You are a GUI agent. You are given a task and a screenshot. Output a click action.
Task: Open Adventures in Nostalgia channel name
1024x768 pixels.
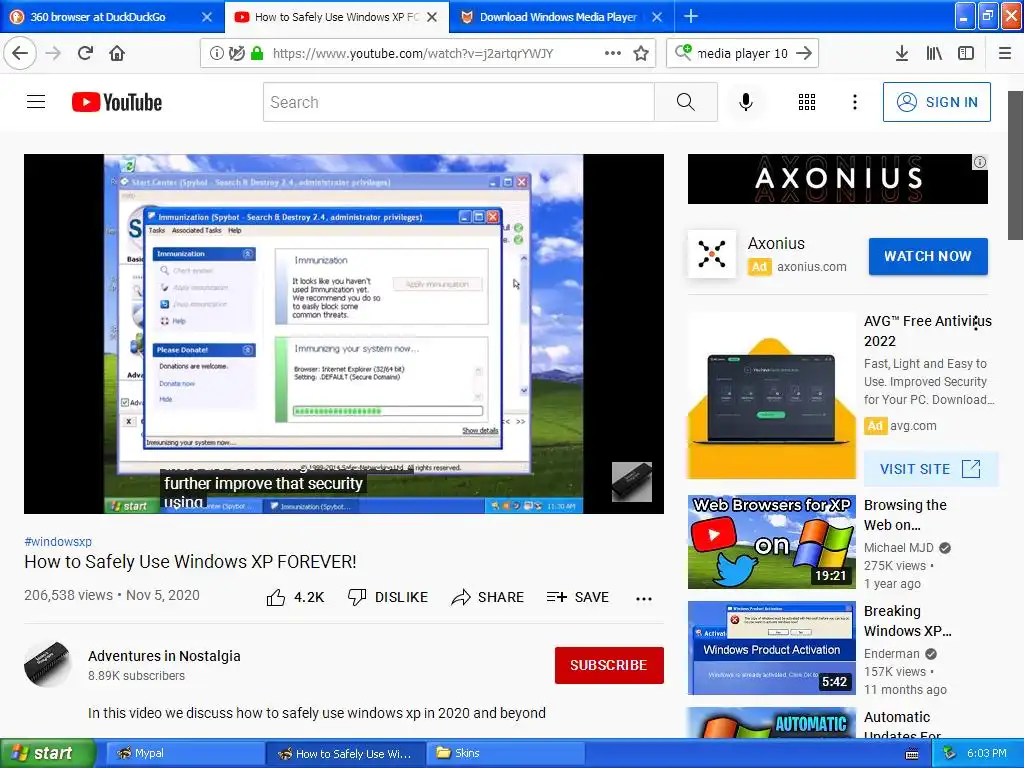[x=164, y=656]
